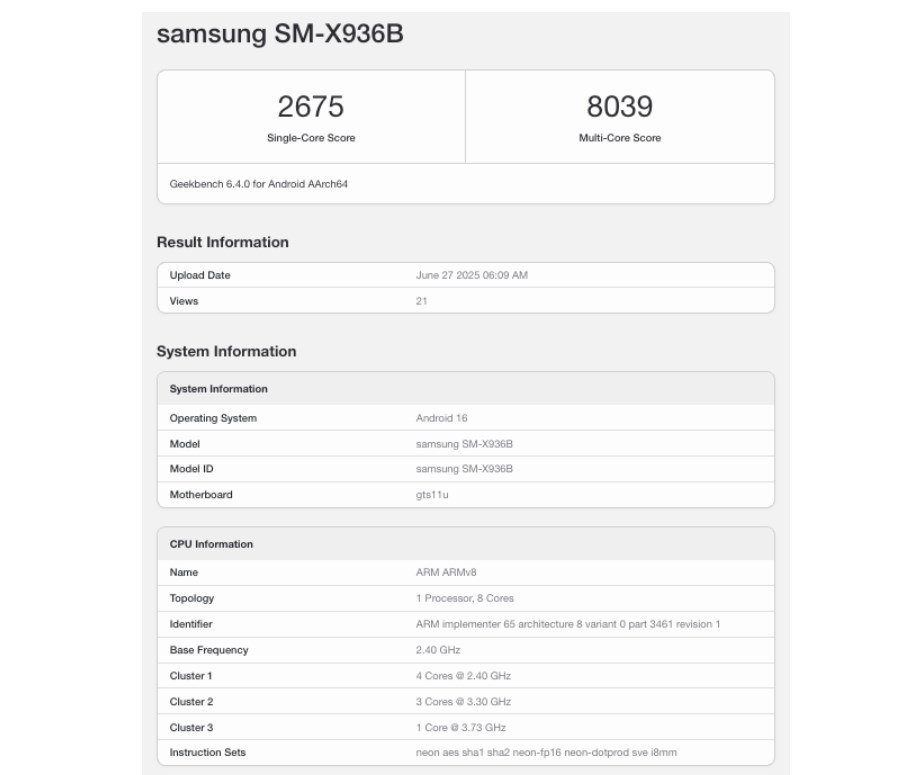Click the Model ID label
The image size is (916, 775).
[x=192, y=469]
